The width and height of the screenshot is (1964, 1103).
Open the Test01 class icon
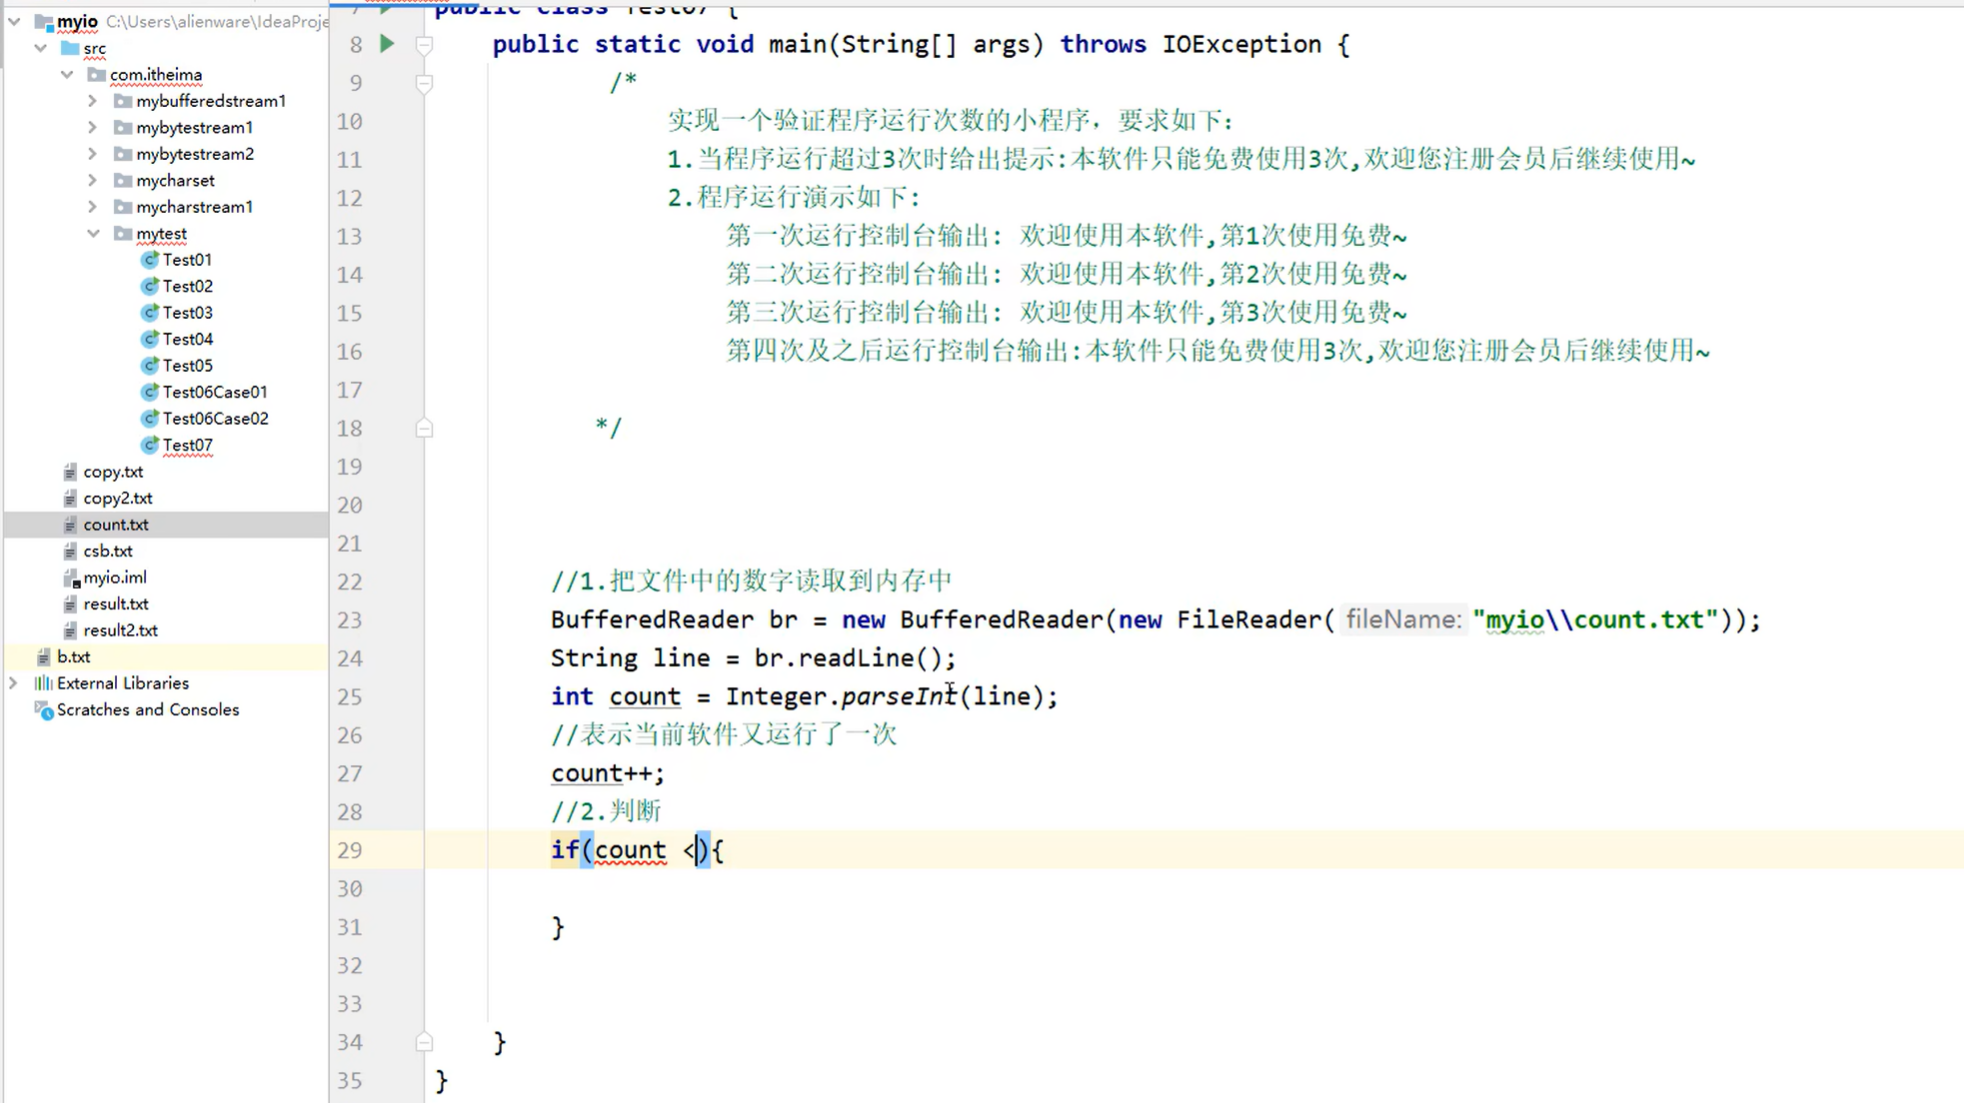pyautogui.click(x=150, y=260)
